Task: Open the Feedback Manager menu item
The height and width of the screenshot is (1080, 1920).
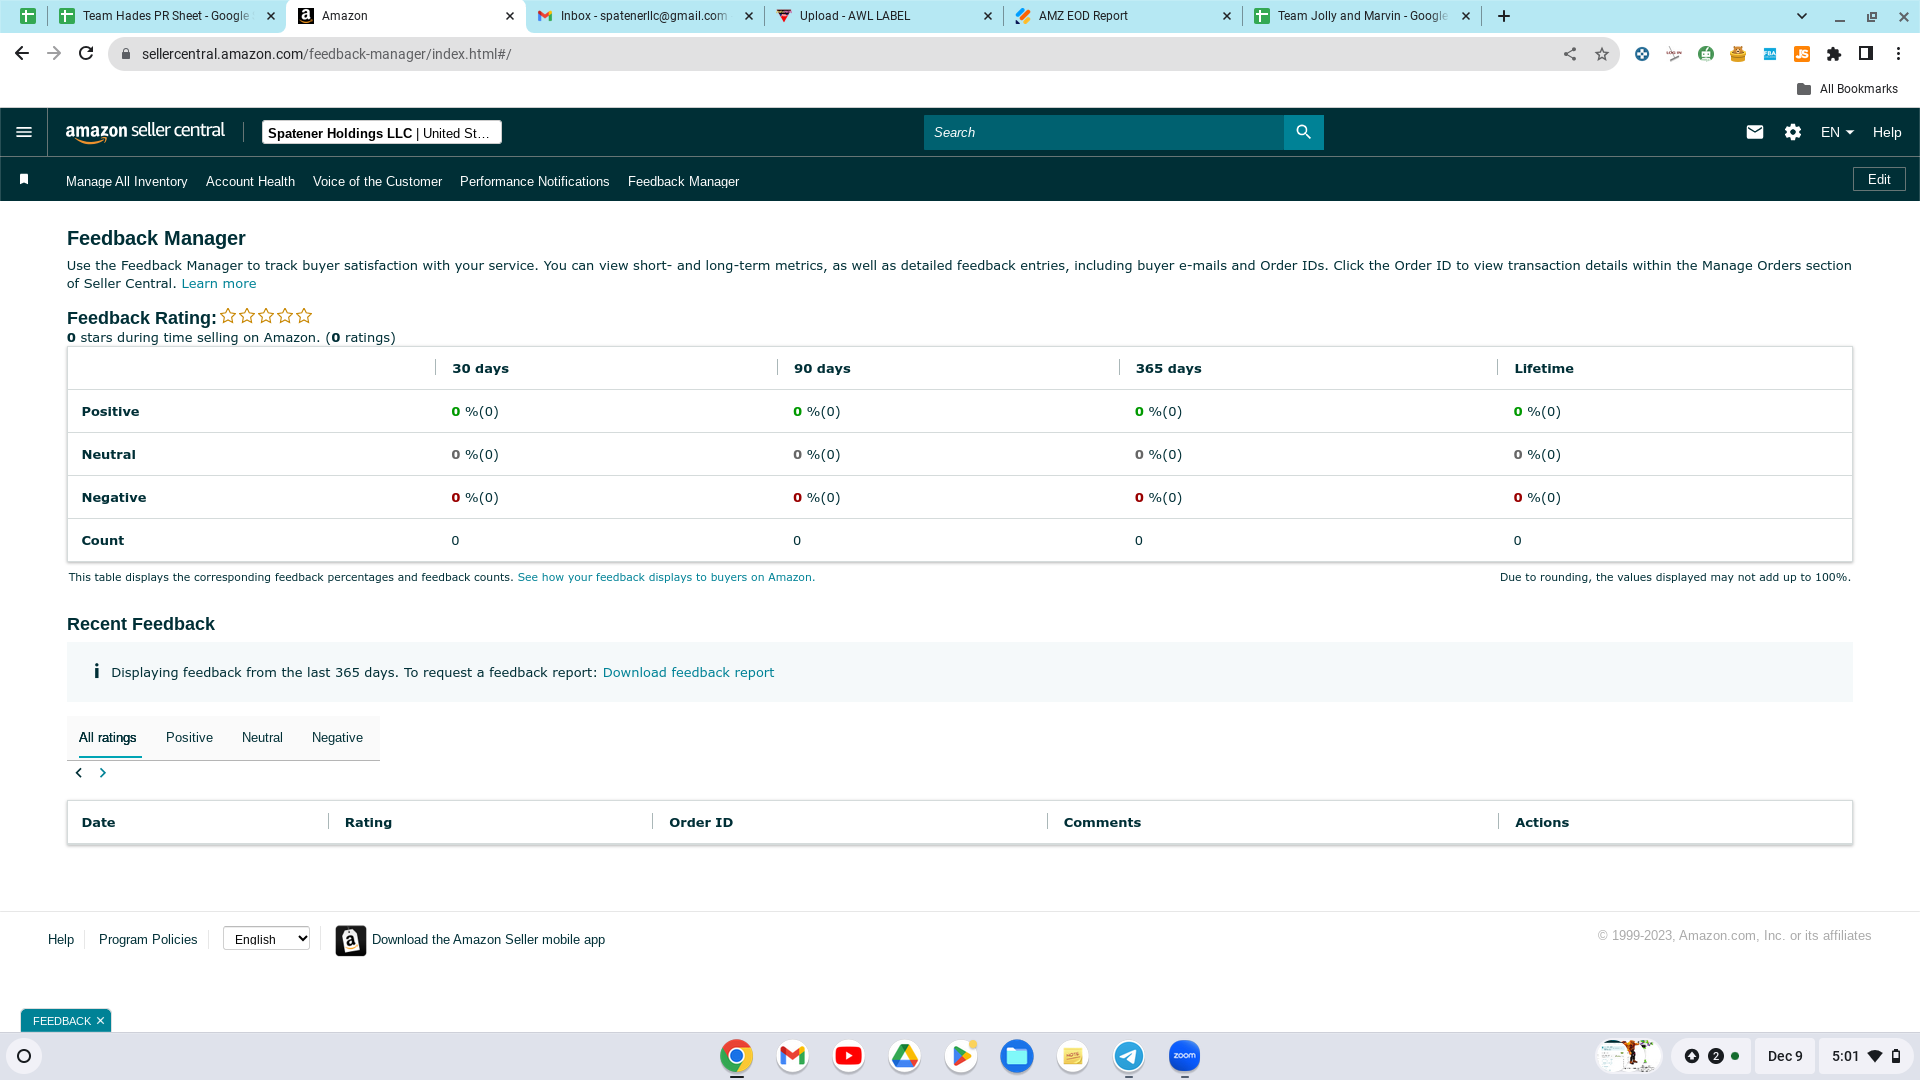Action: pyautogui.click(x=683, y=181)
